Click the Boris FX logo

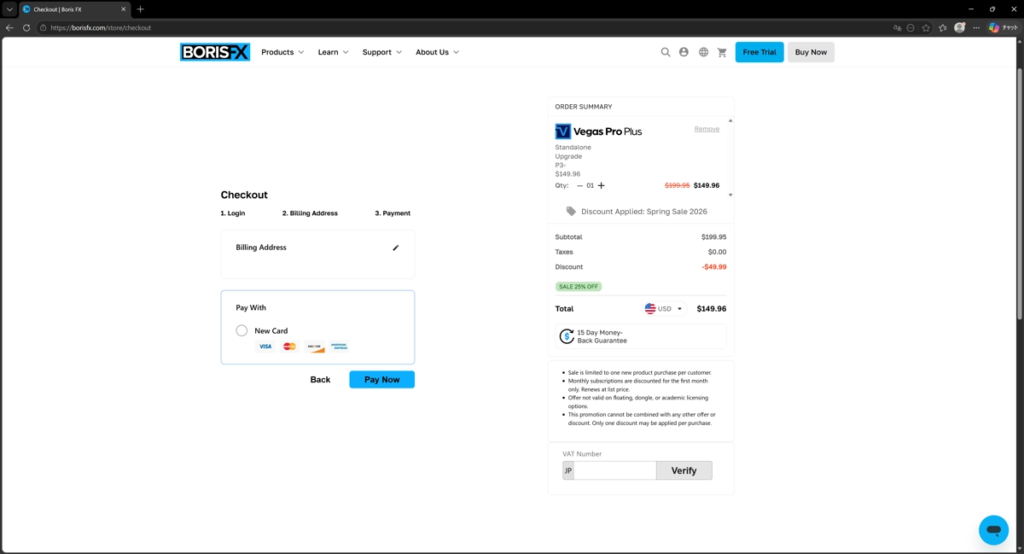[x=215, y=52]
